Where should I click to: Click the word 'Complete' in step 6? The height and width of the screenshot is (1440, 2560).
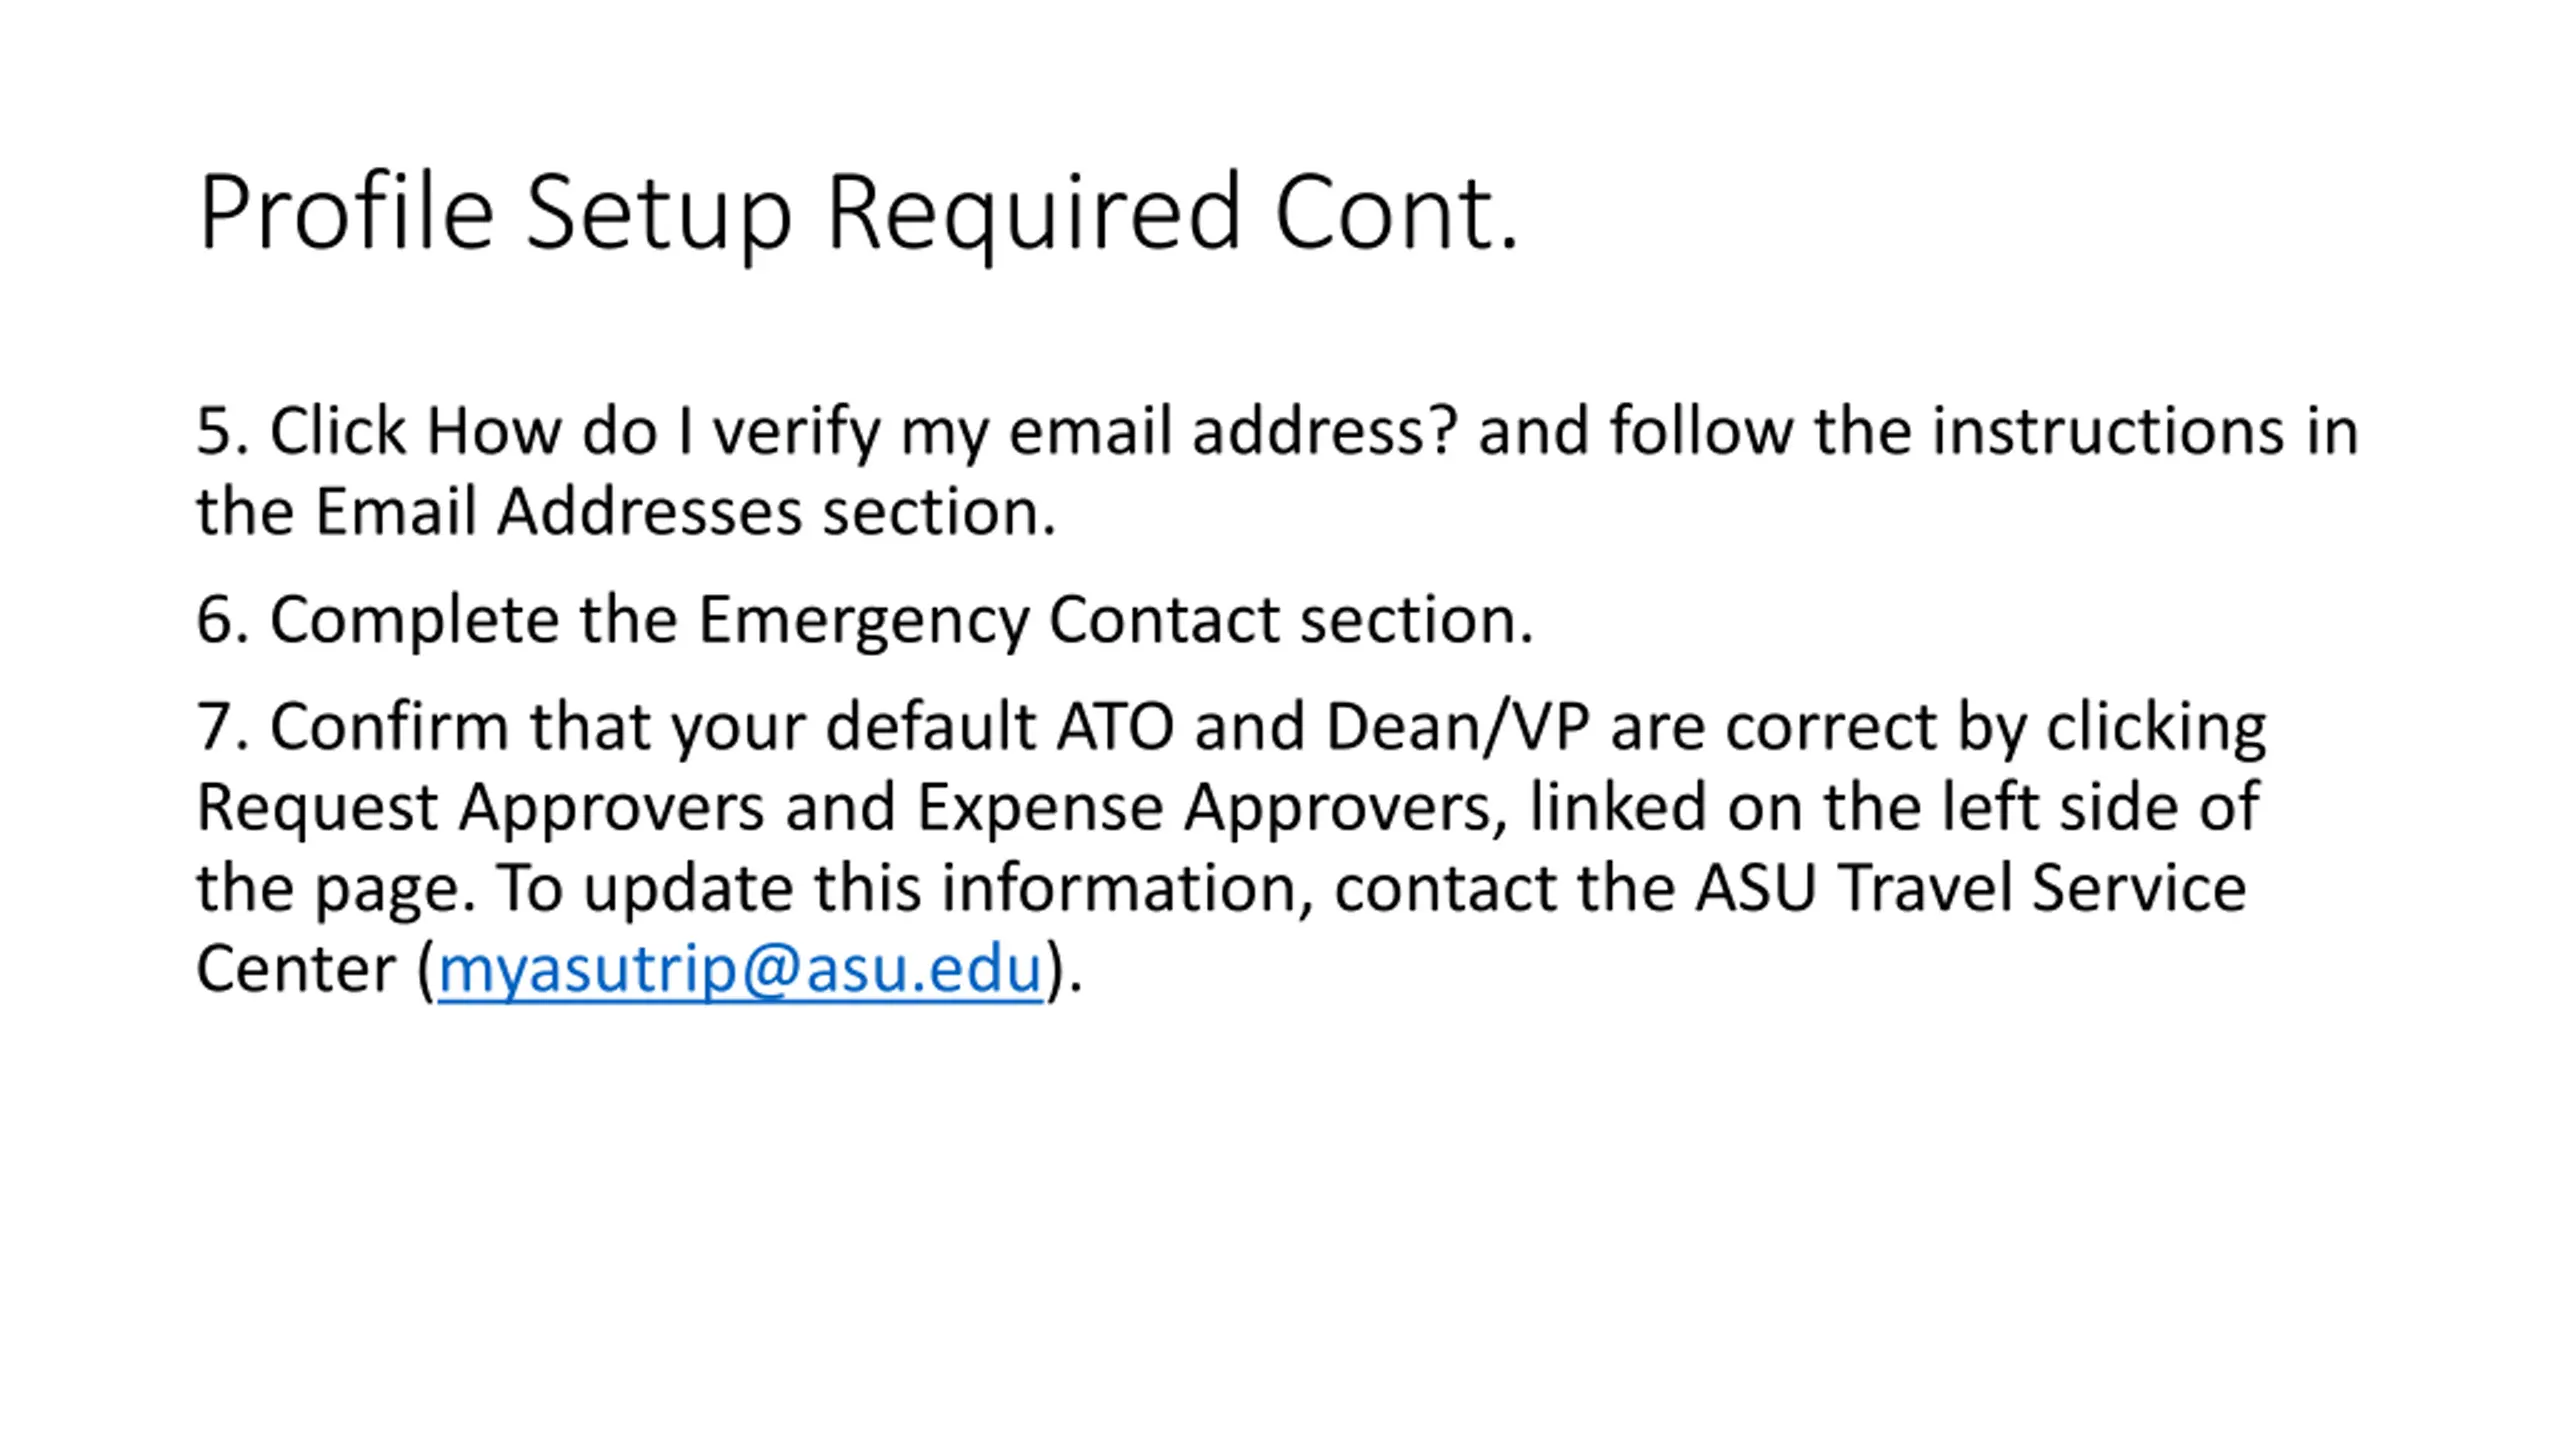click(x=414, y=620)
